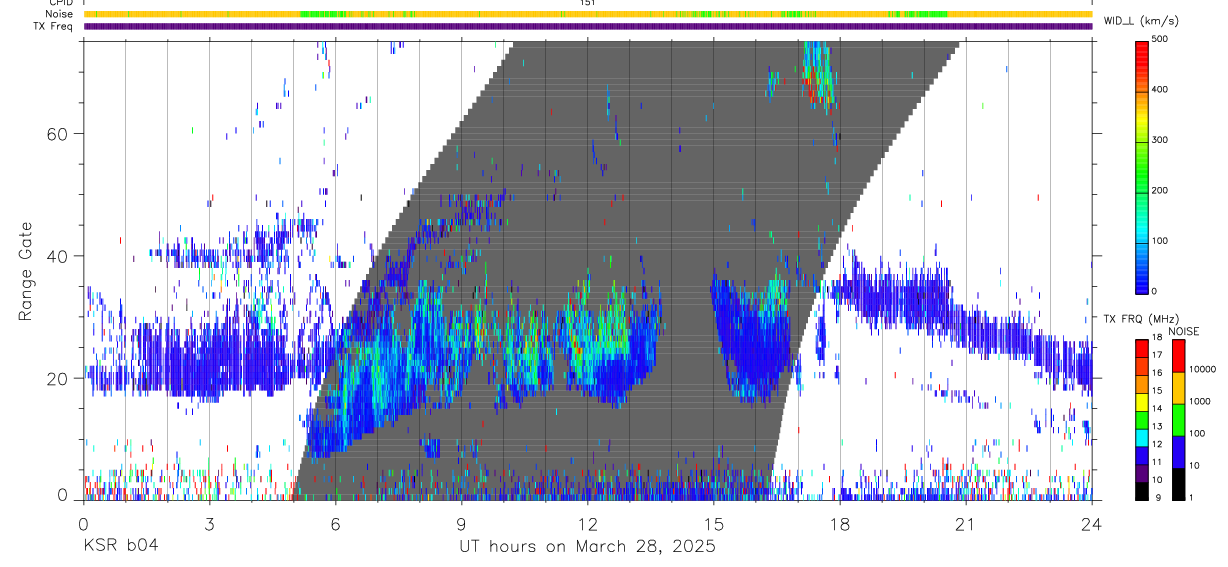The height and width of the screenshot is (567, 1228).
Task: Click the '15' label on the TX FRQ legend
Action: pos(1159,391)
